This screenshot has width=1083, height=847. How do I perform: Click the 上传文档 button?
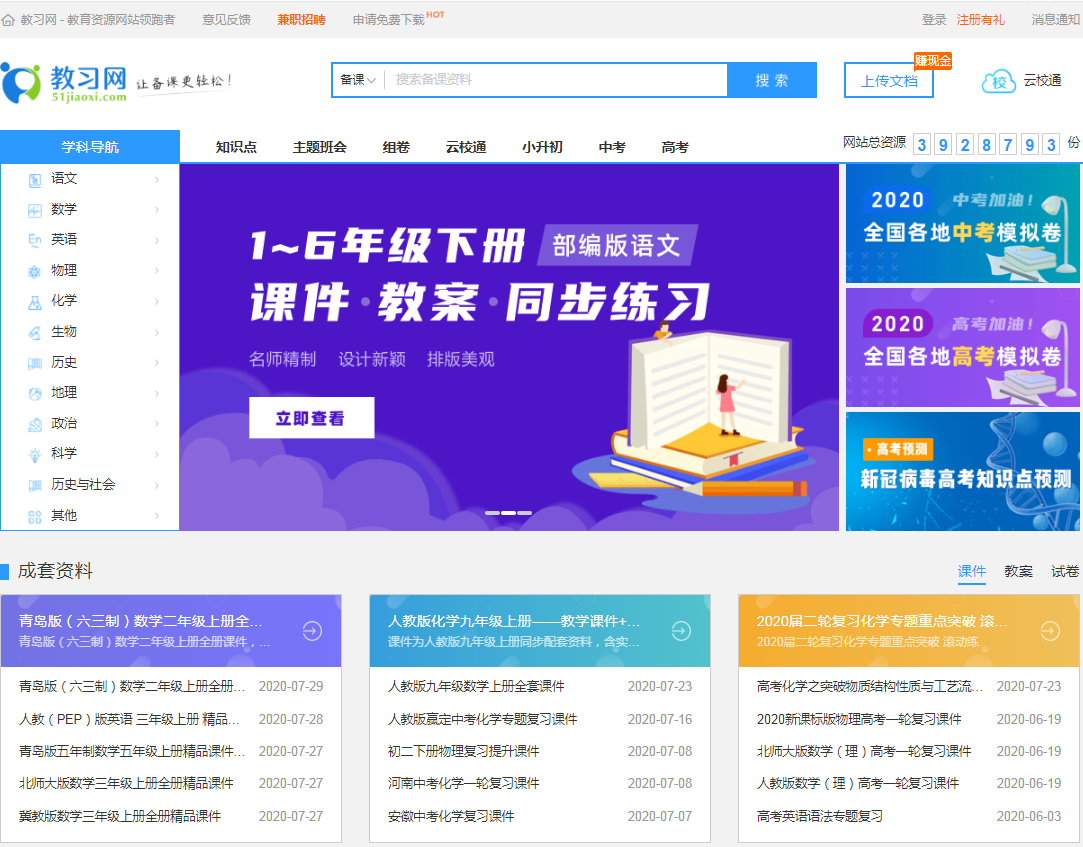point(889,81)
